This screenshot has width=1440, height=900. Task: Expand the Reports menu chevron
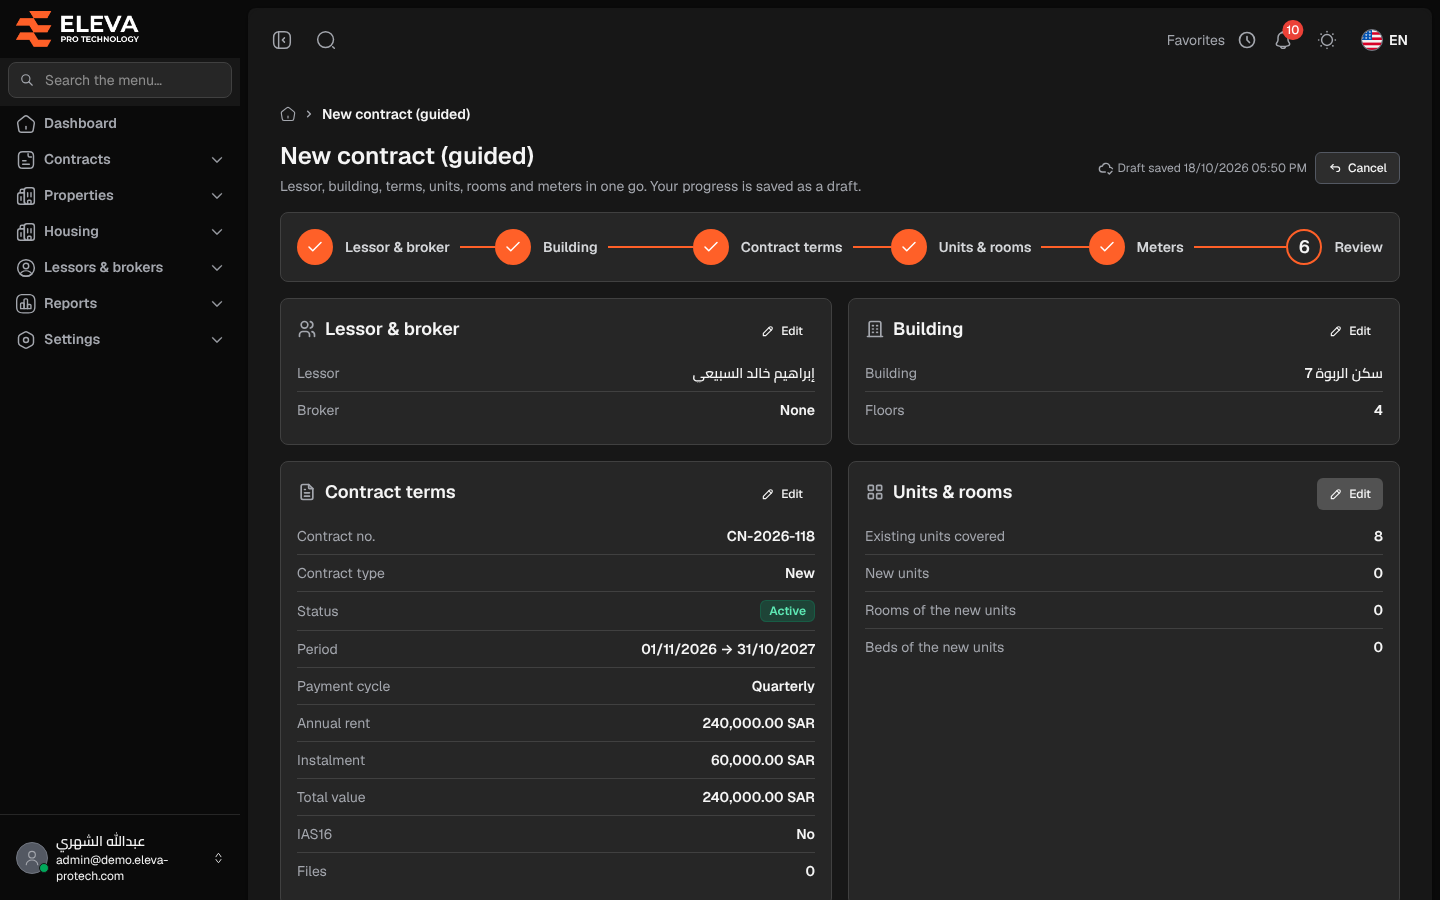pos(217,304)
